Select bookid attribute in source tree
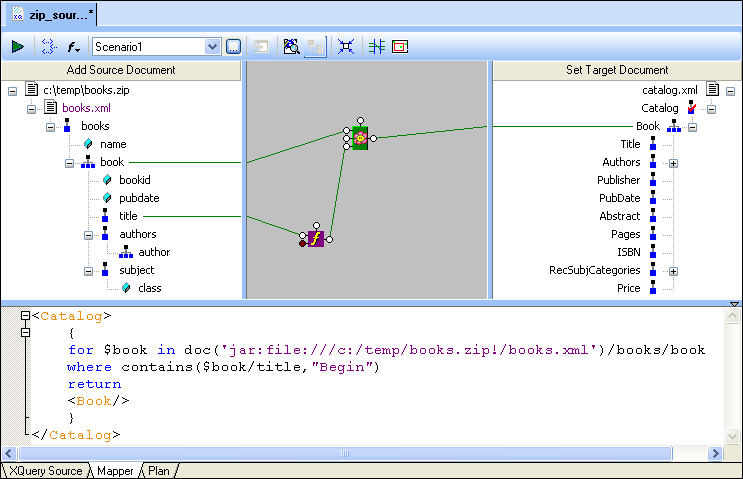 tap(135, 180)
